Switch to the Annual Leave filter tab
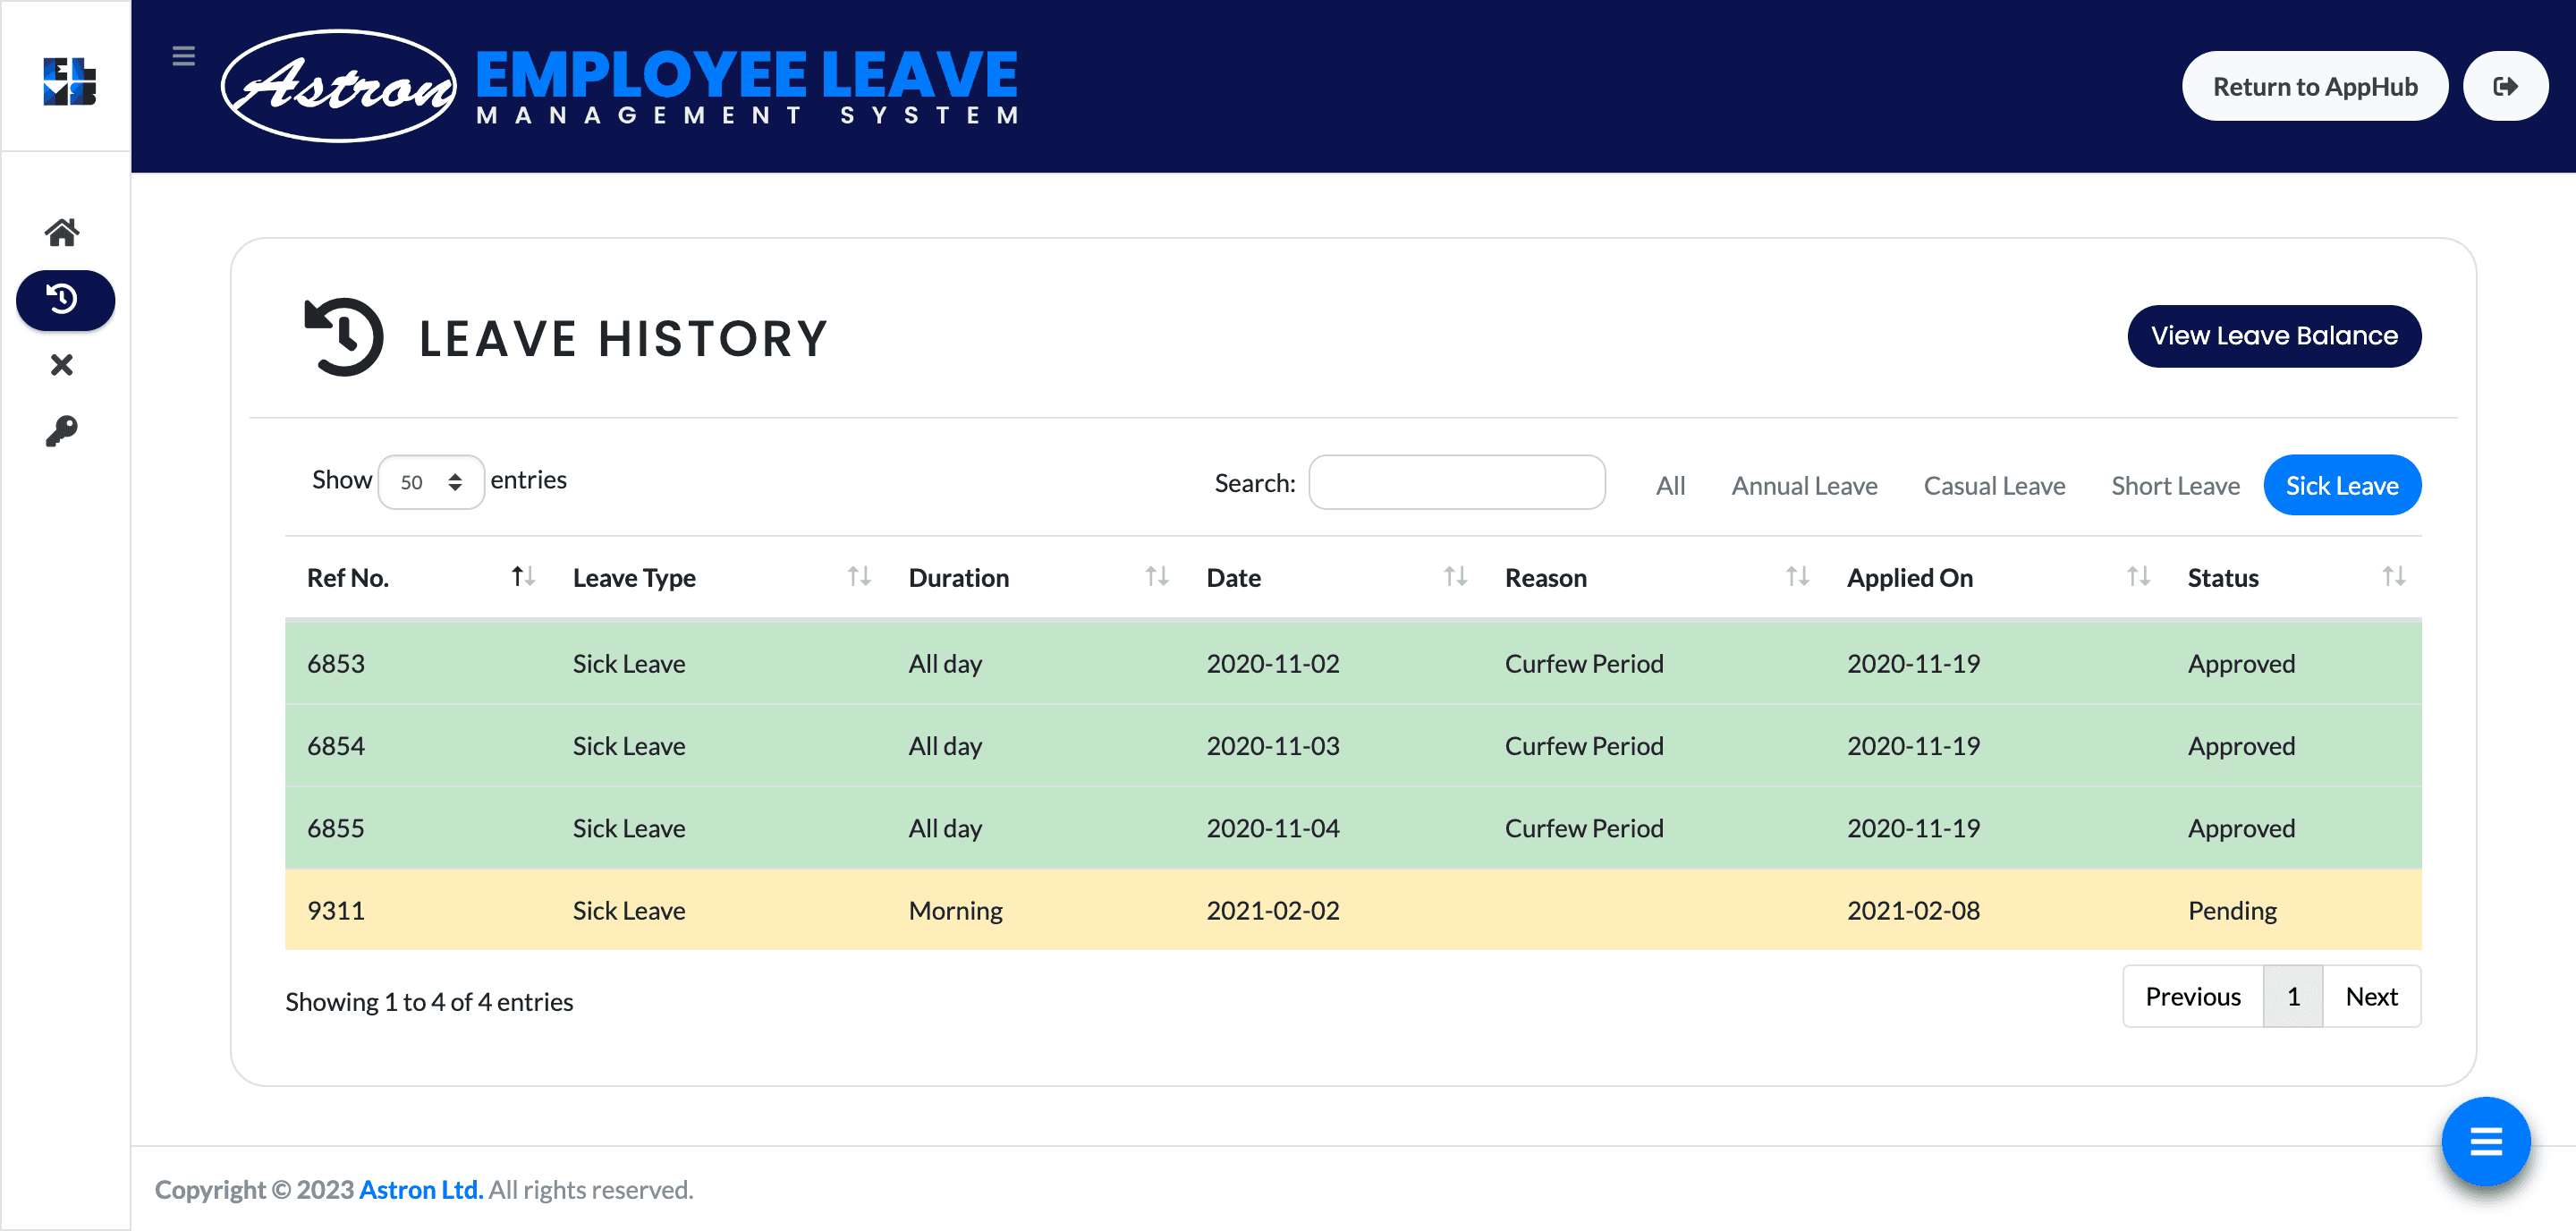 (x=1804, y=486)
